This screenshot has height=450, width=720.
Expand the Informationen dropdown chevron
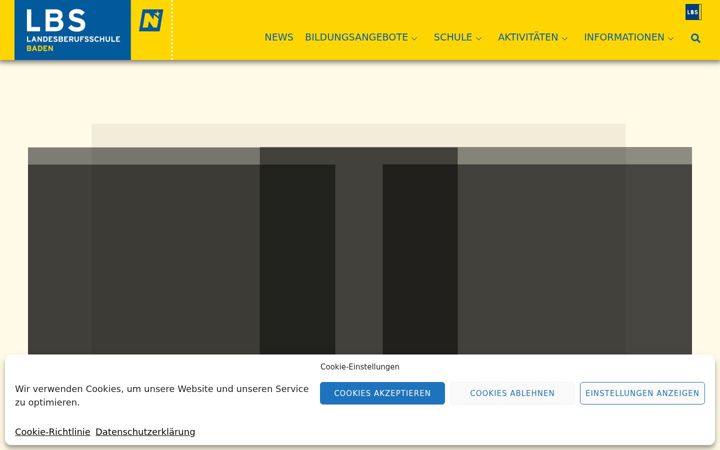[670, 39]
